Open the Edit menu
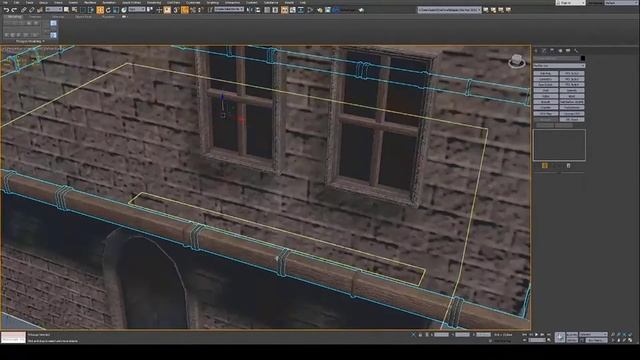This screenshot has height=360, width=640. point(16,3)
